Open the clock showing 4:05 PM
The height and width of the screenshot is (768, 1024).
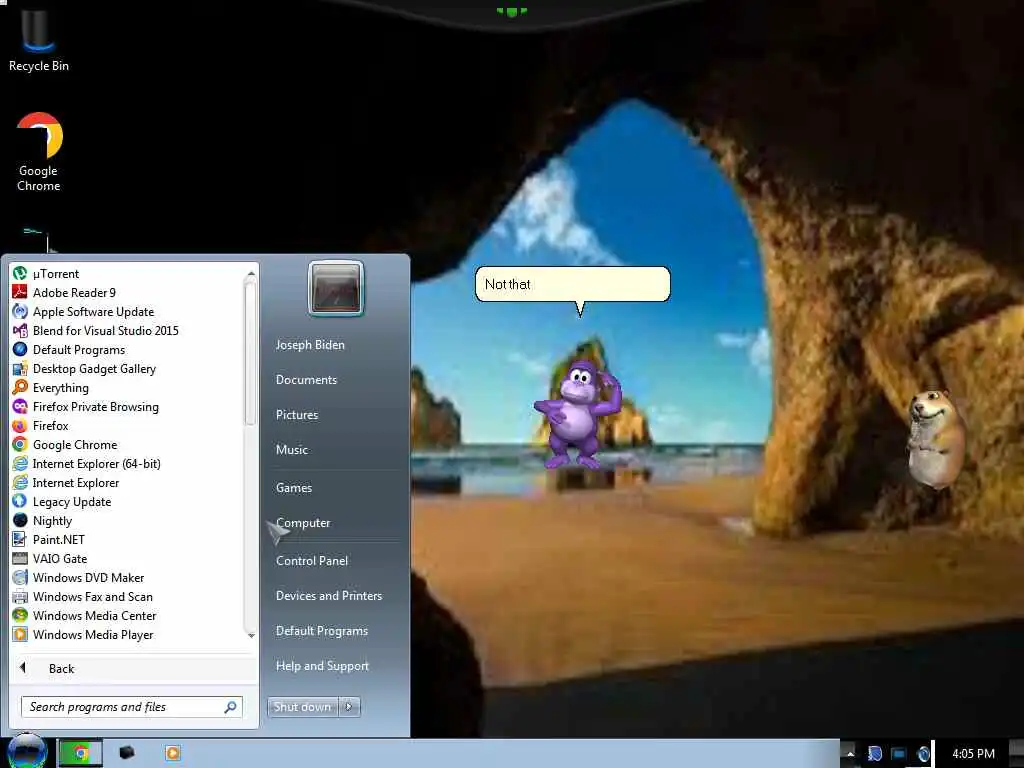(973, 754)
